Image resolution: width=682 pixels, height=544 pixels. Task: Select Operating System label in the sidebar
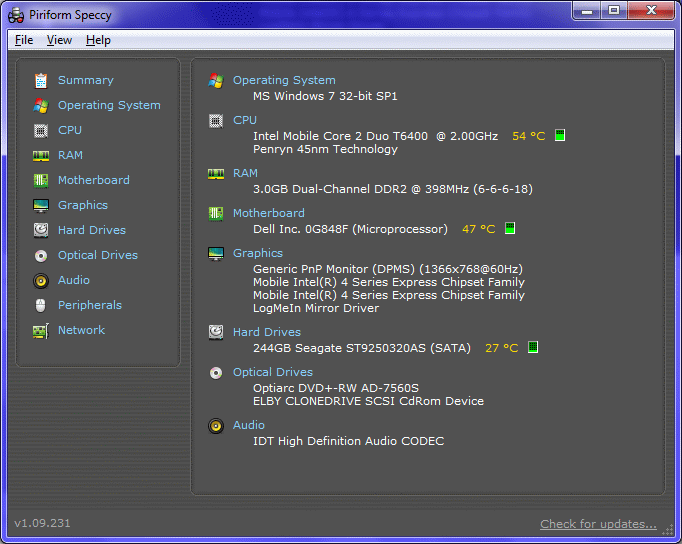pyautogui.click(x=109, y=106)
